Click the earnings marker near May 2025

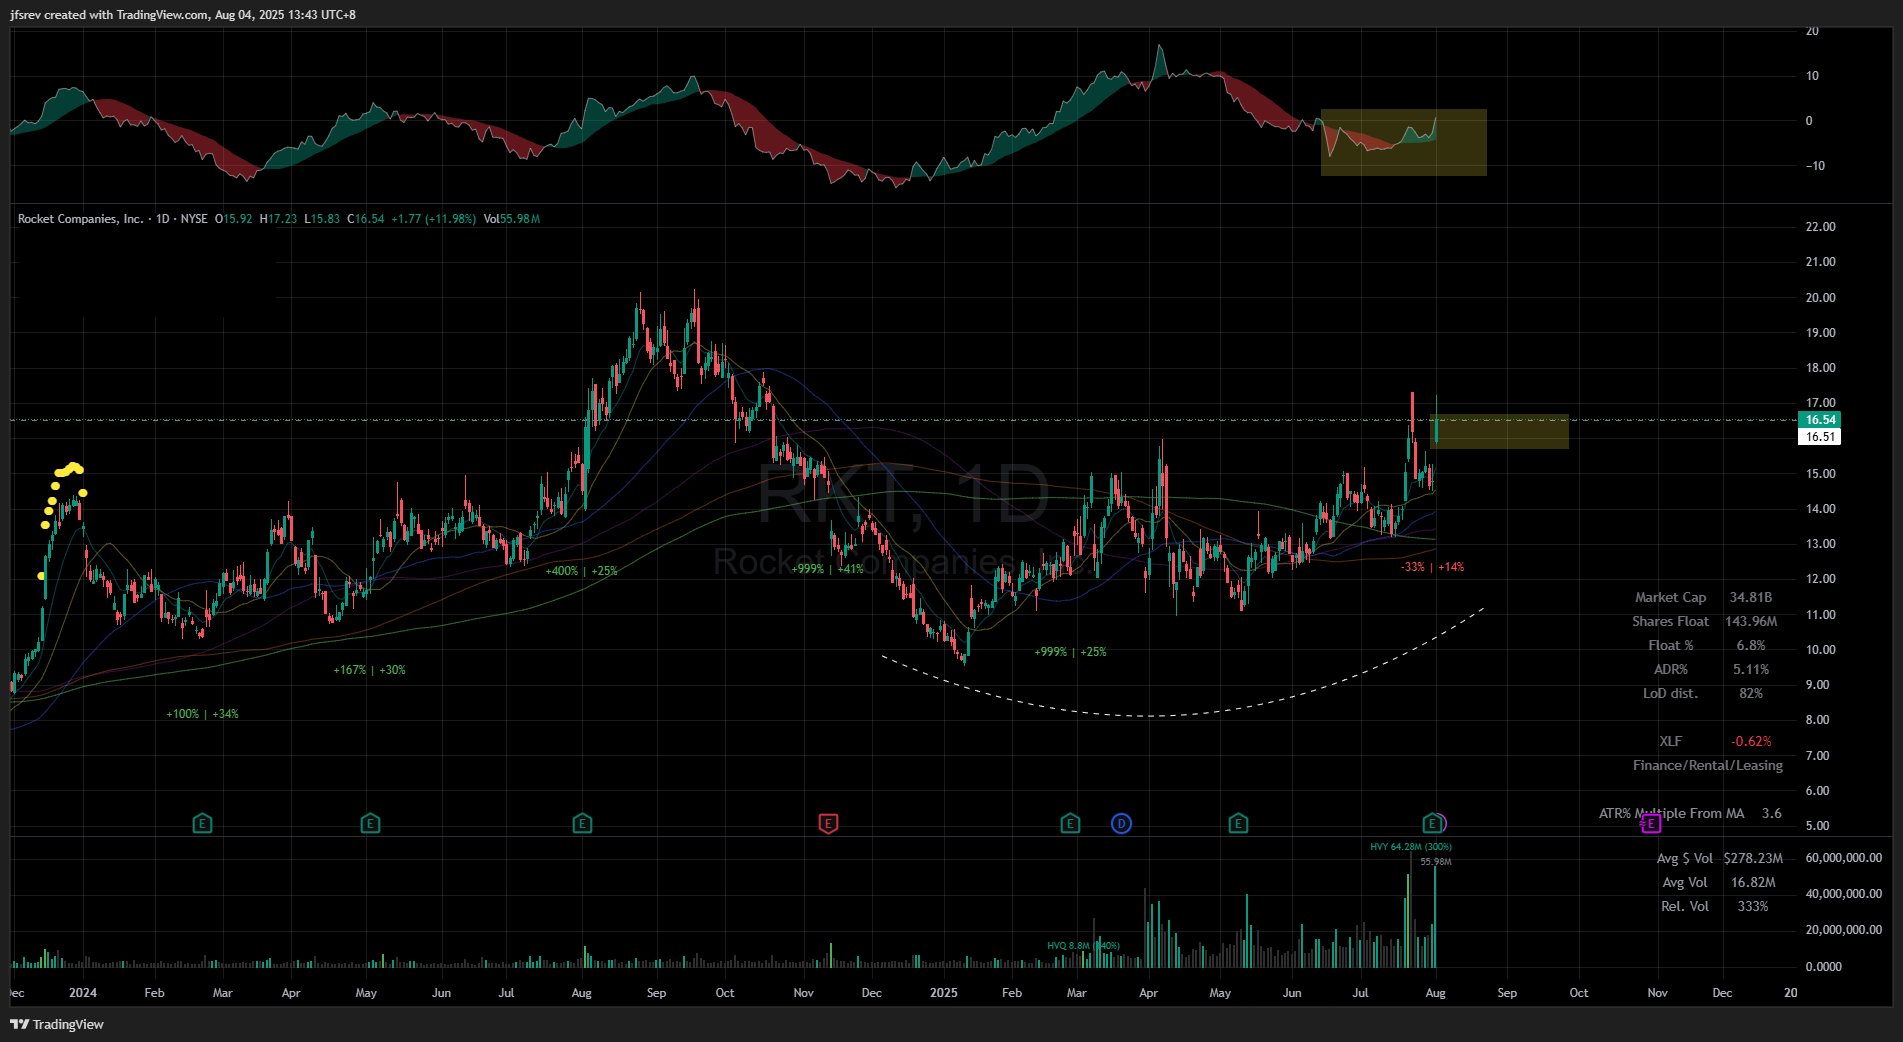[1238, 824]
